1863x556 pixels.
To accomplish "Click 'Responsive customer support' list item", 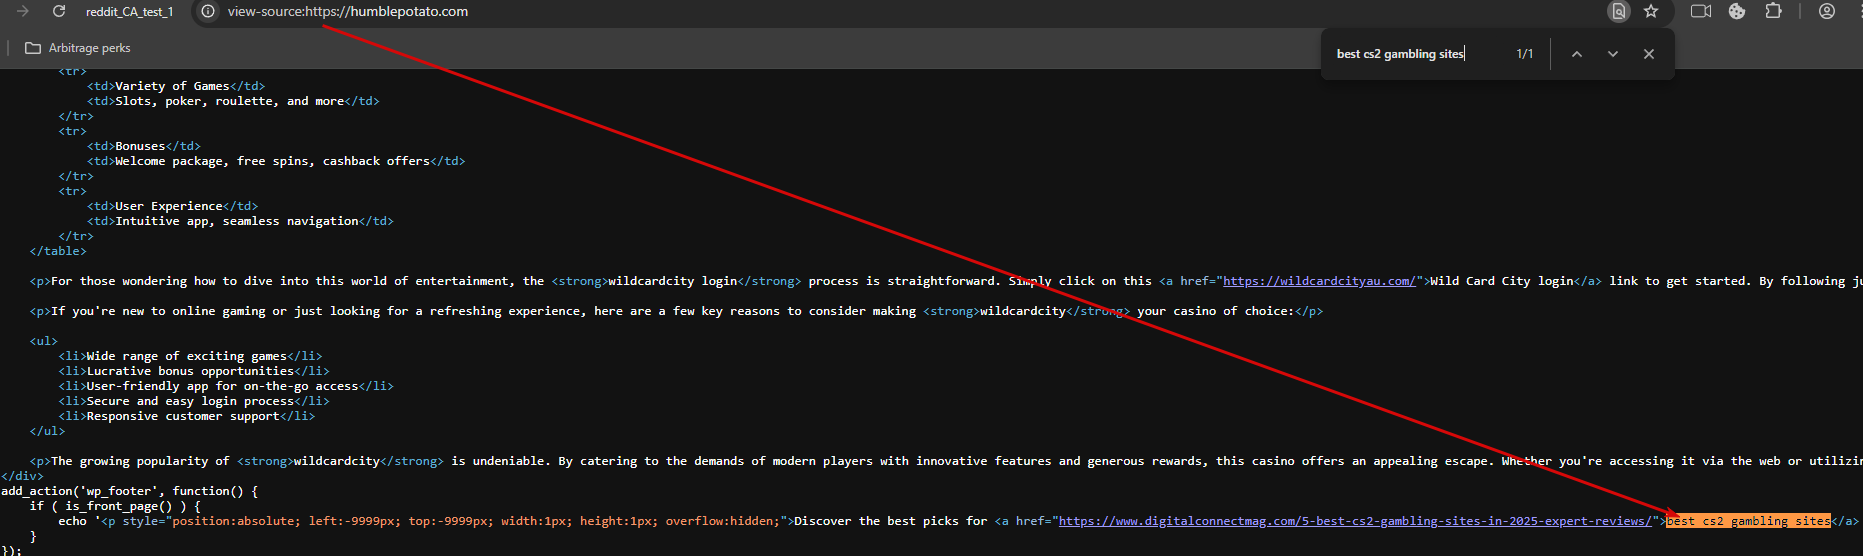I will 183,416.
